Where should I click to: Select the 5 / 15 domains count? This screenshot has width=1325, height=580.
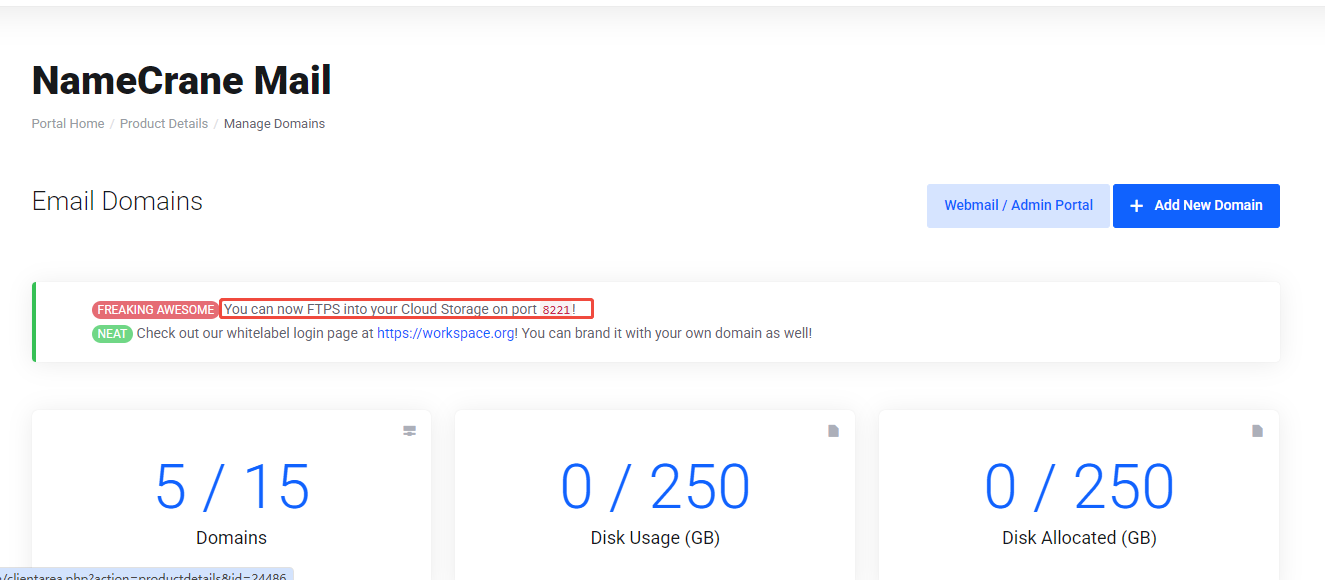pyautogui.click(x=232, y=487)
